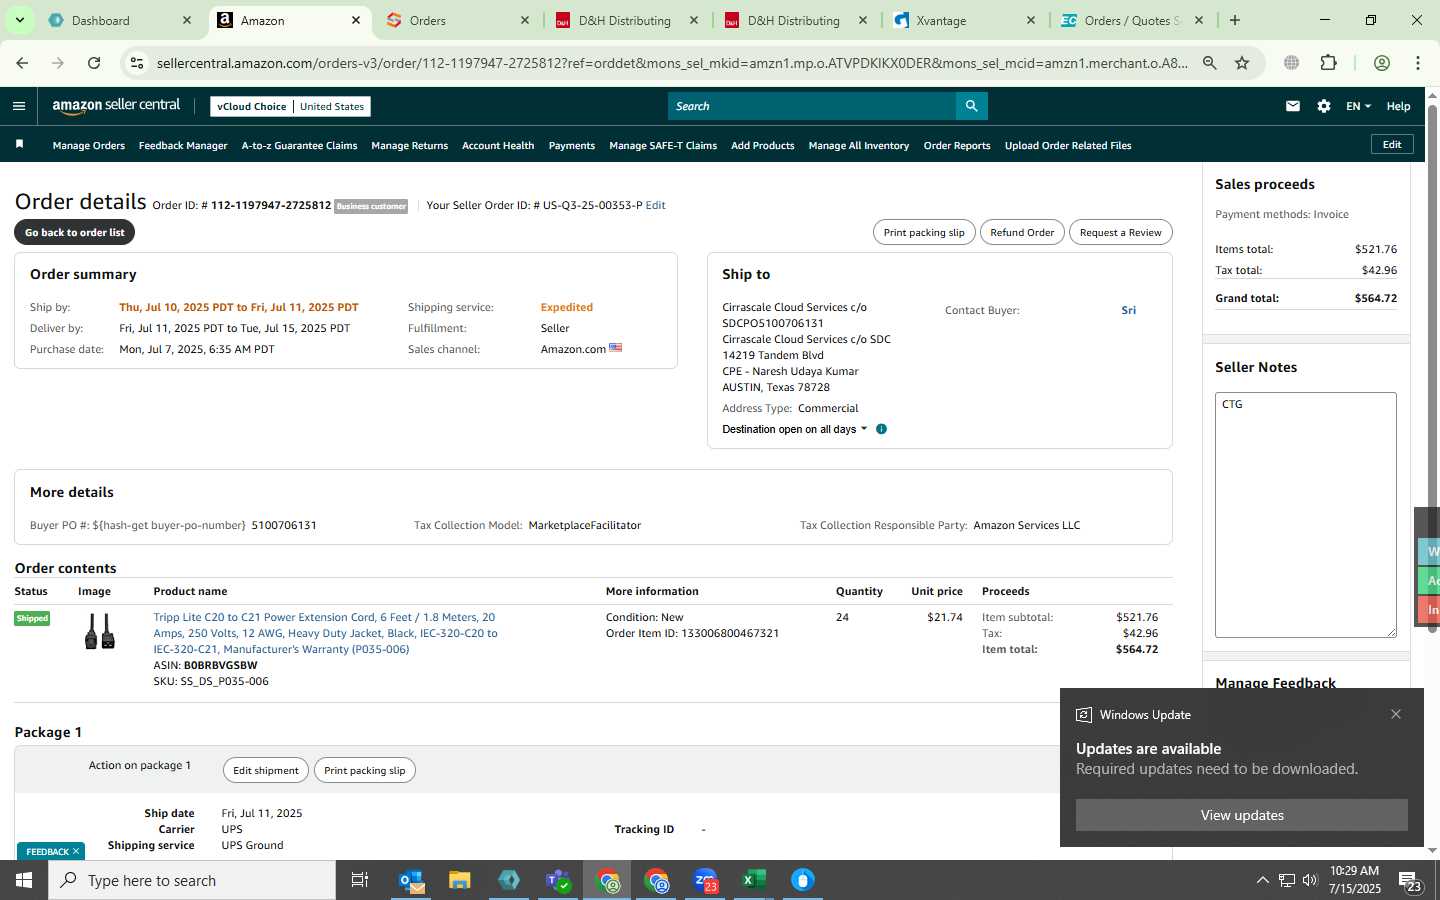
Task: Open the Chrome profile icon
Action: coord(1382,63)
